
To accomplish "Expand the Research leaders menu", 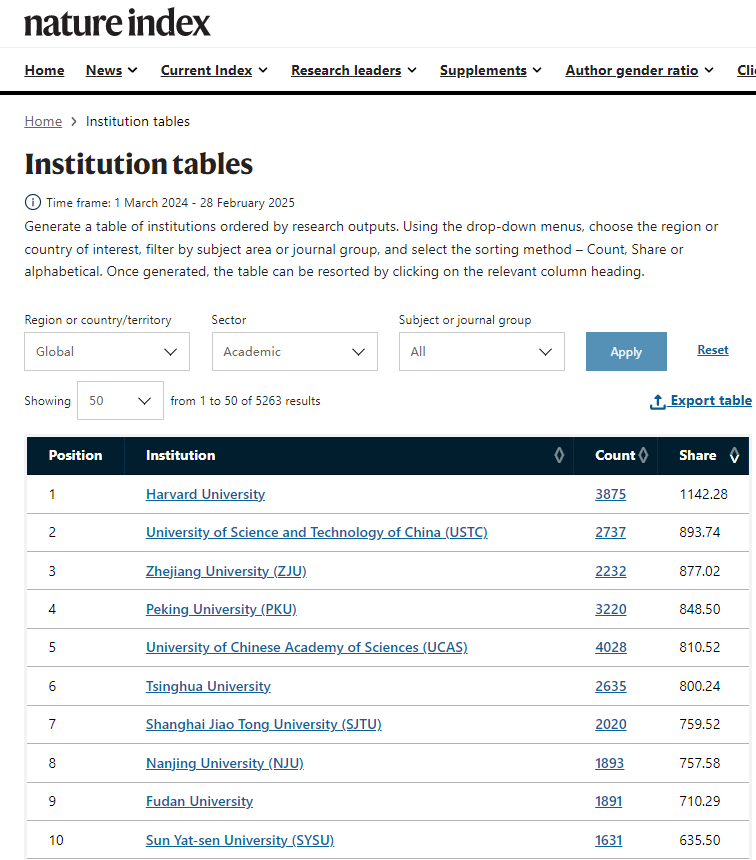I will click(x=354, y=70).
